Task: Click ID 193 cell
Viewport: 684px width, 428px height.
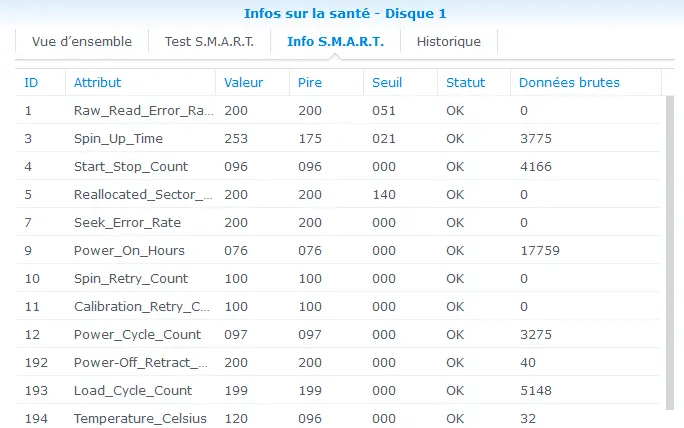Action: tap(36, 390)
